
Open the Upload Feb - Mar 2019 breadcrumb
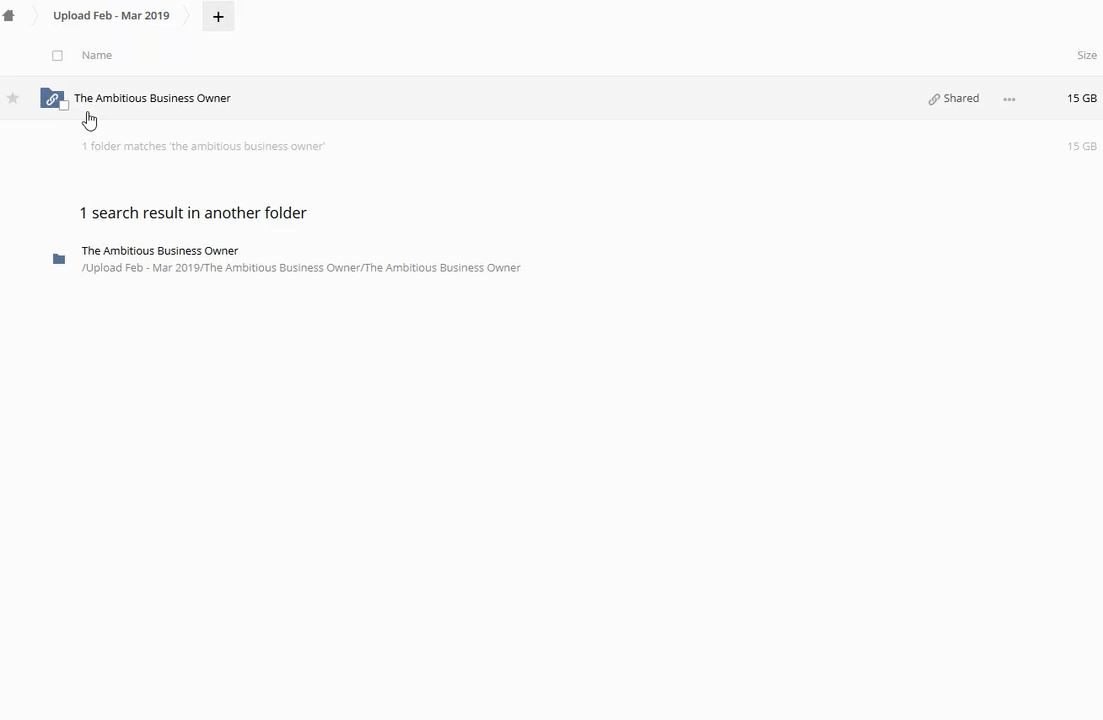[111, 16]
